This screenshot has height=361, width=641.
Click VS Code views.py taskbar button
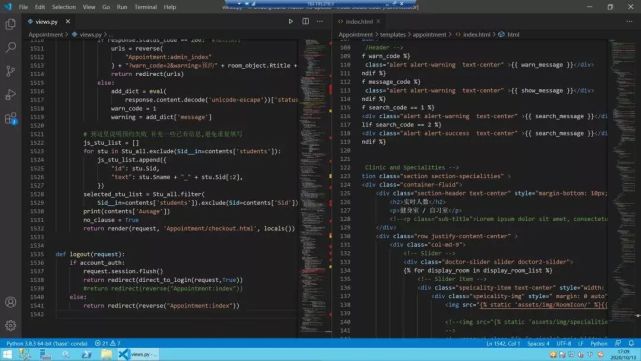138,354
